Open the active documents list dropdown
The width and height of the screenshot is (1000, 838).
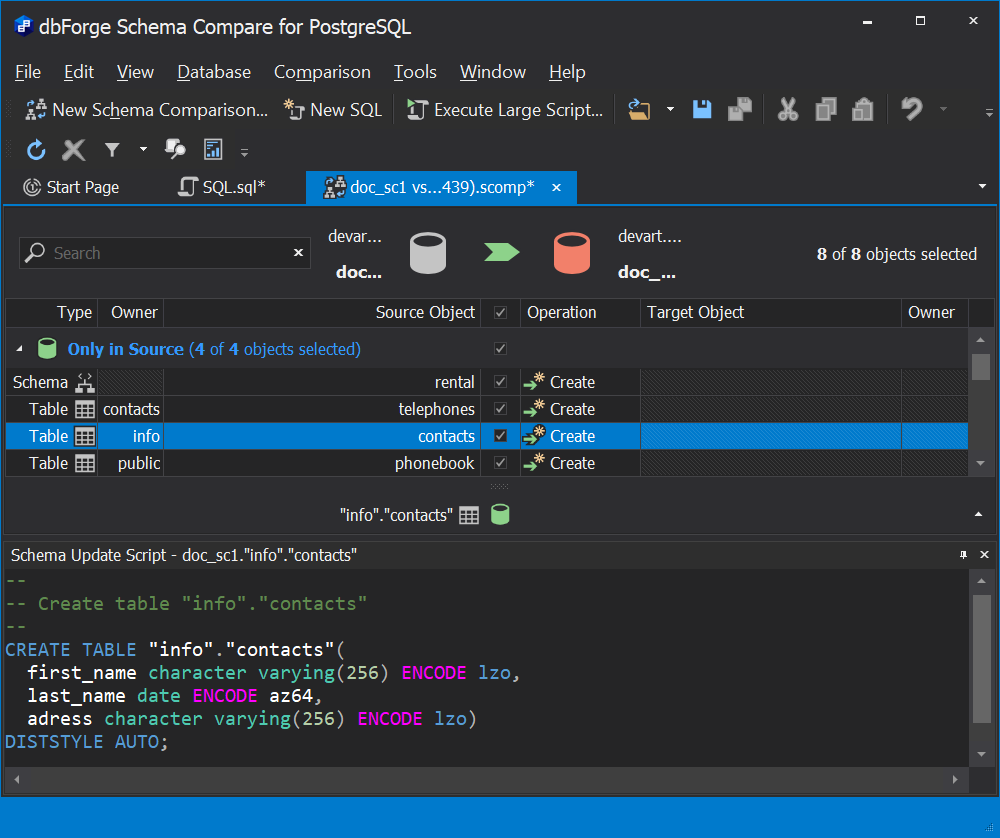982,186
